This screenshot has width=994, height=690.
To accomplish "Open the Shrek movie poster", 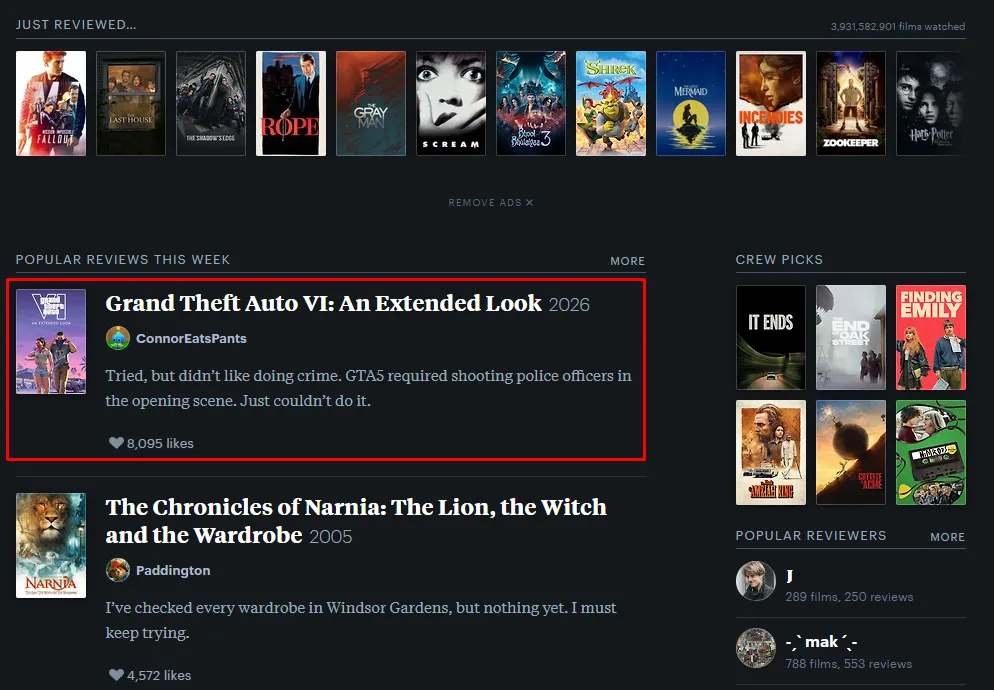I will click(x=611, y=103).
